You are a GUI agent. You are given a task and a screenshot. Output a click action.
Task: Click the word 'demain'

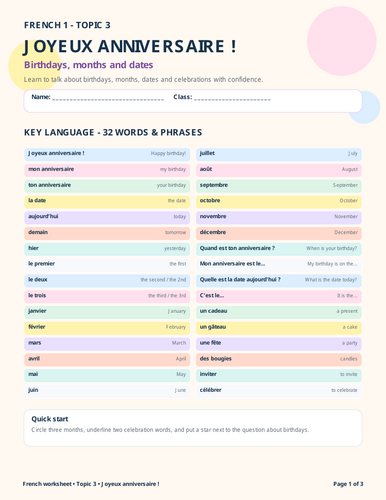click(38, 232)
